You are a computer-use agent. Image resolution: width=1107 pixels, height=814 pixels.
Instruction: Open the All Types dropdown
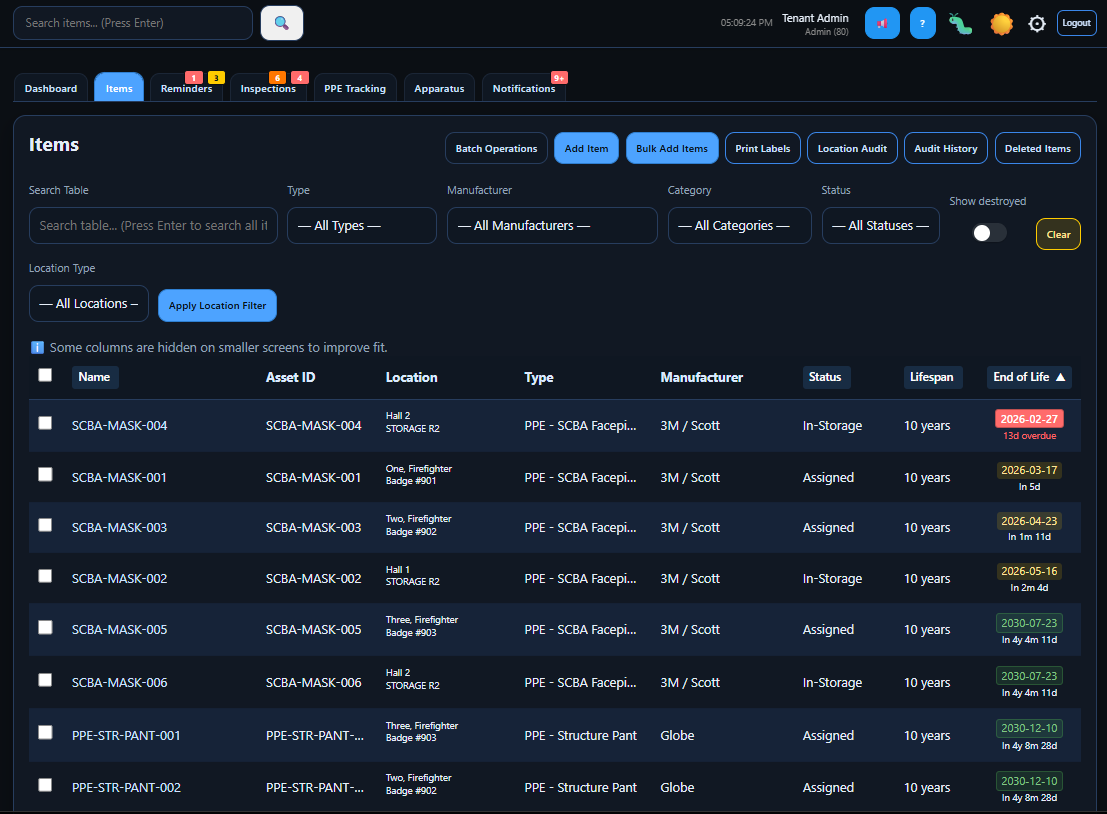point(361,225)
